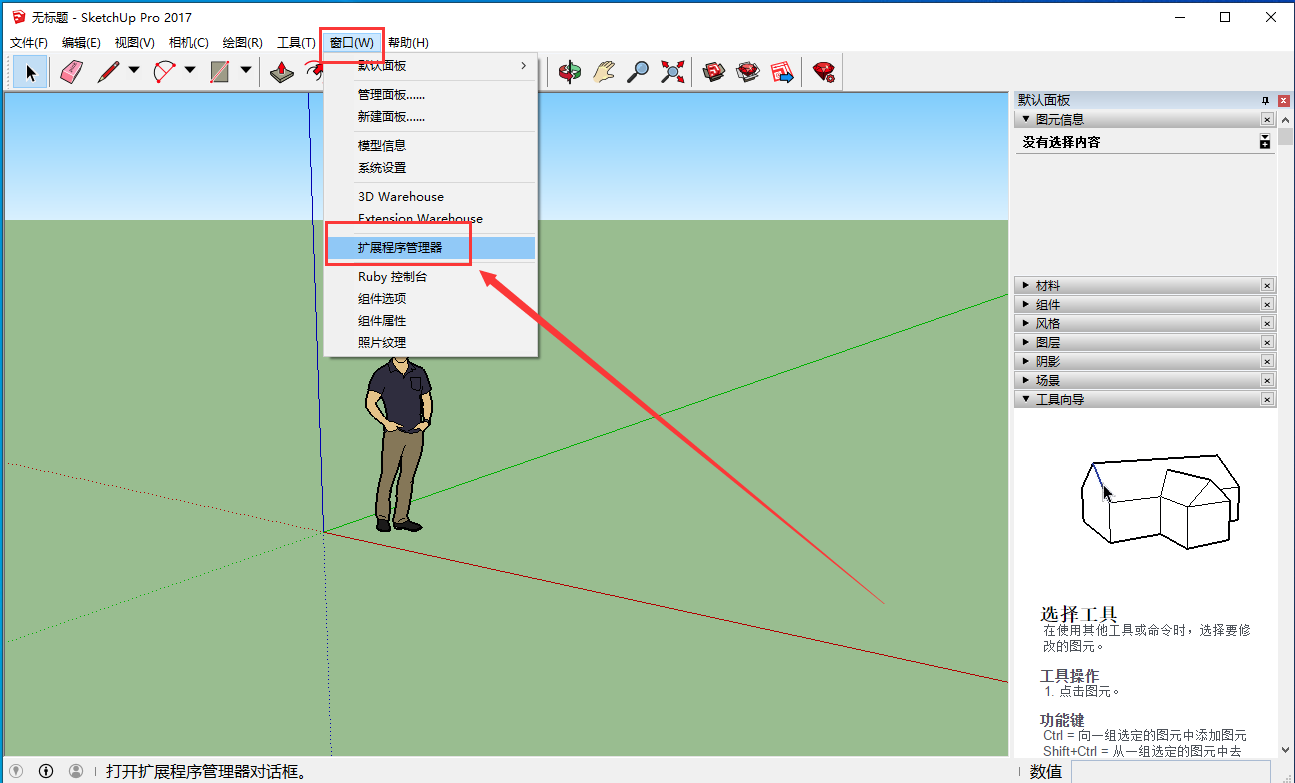Click the Zoom Extents tool
The image size is (1295, 783).
pyautogui.click(x=673, y=72)
